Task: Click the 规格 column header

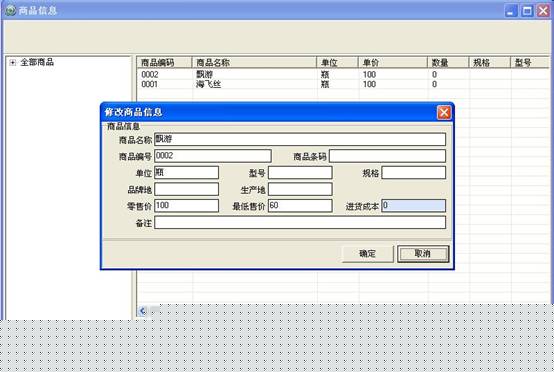Action: click(490, 63)
